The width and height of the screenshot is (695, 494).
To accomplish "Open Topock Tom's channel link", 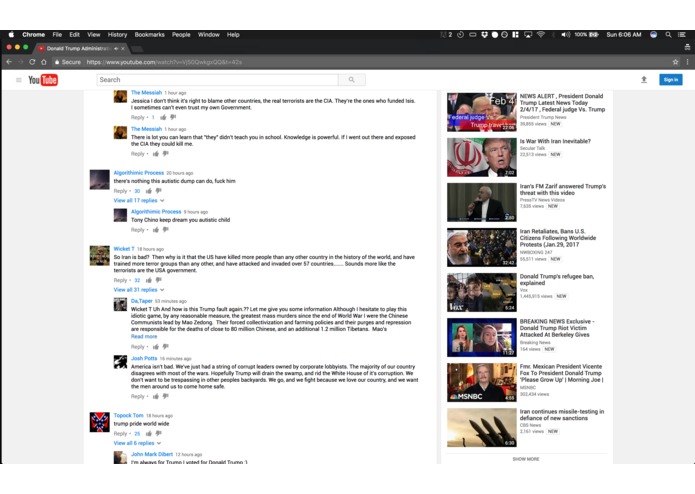I will [129, 416].
